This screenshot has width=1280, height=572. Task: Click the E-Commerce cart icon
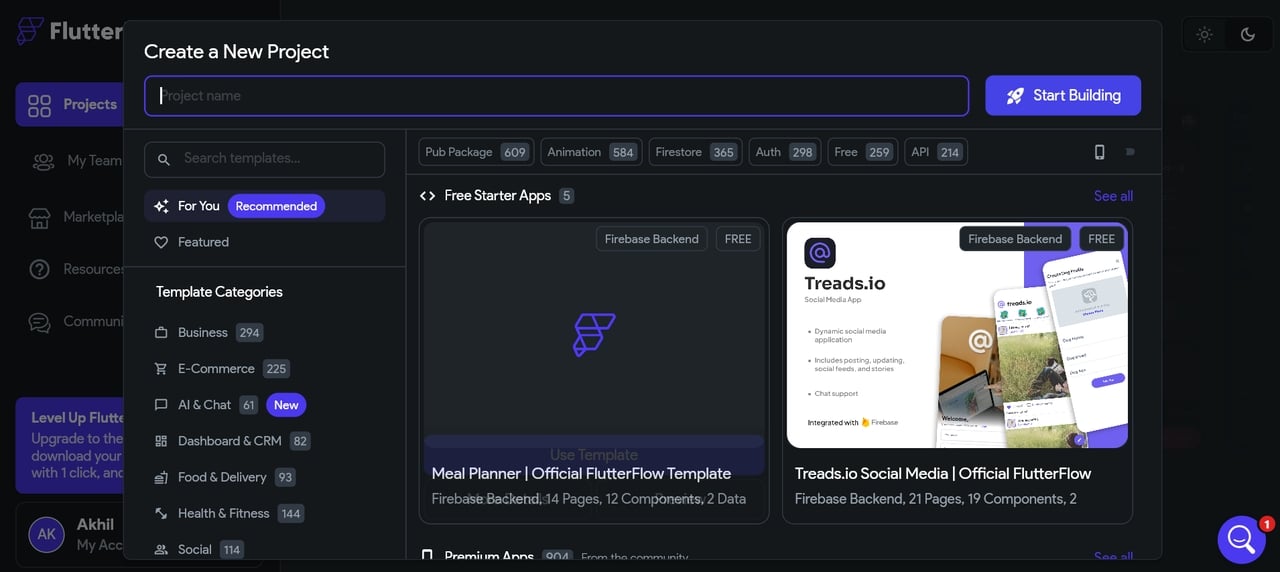(161, 369)
